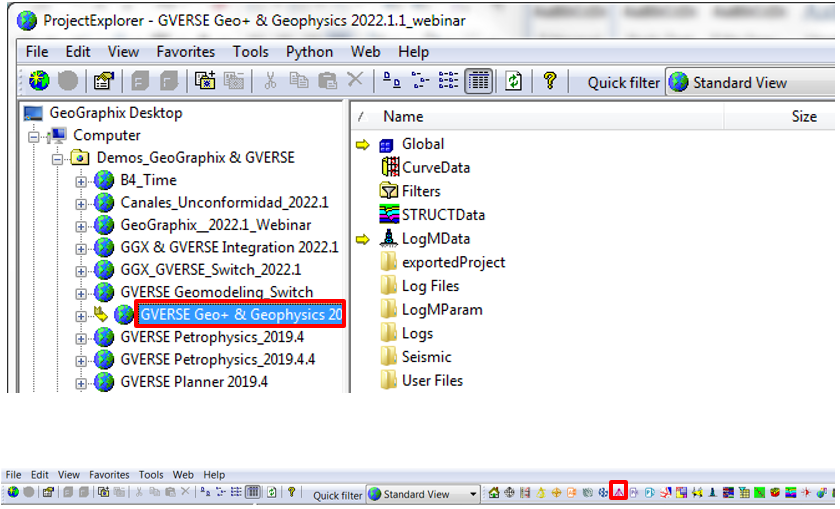The image size is (840, 509).
Task: Click the refresh icon in the top toolbar
Action: coord(513,81)
